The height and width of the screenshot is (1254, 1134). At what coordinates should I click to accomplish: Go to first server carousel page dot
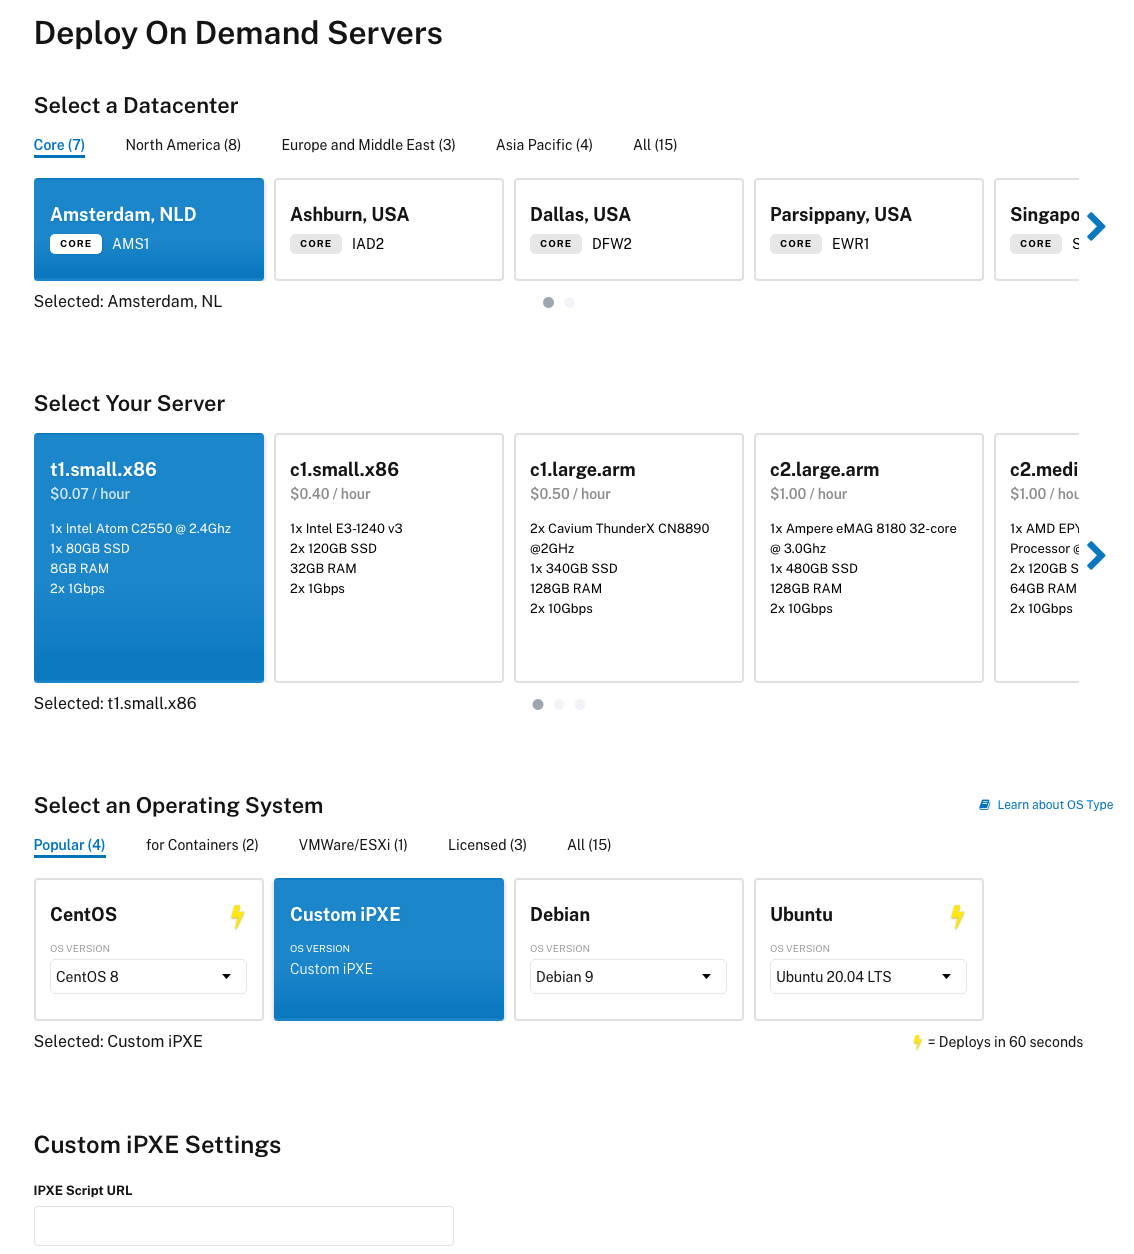tap(538, 704)
